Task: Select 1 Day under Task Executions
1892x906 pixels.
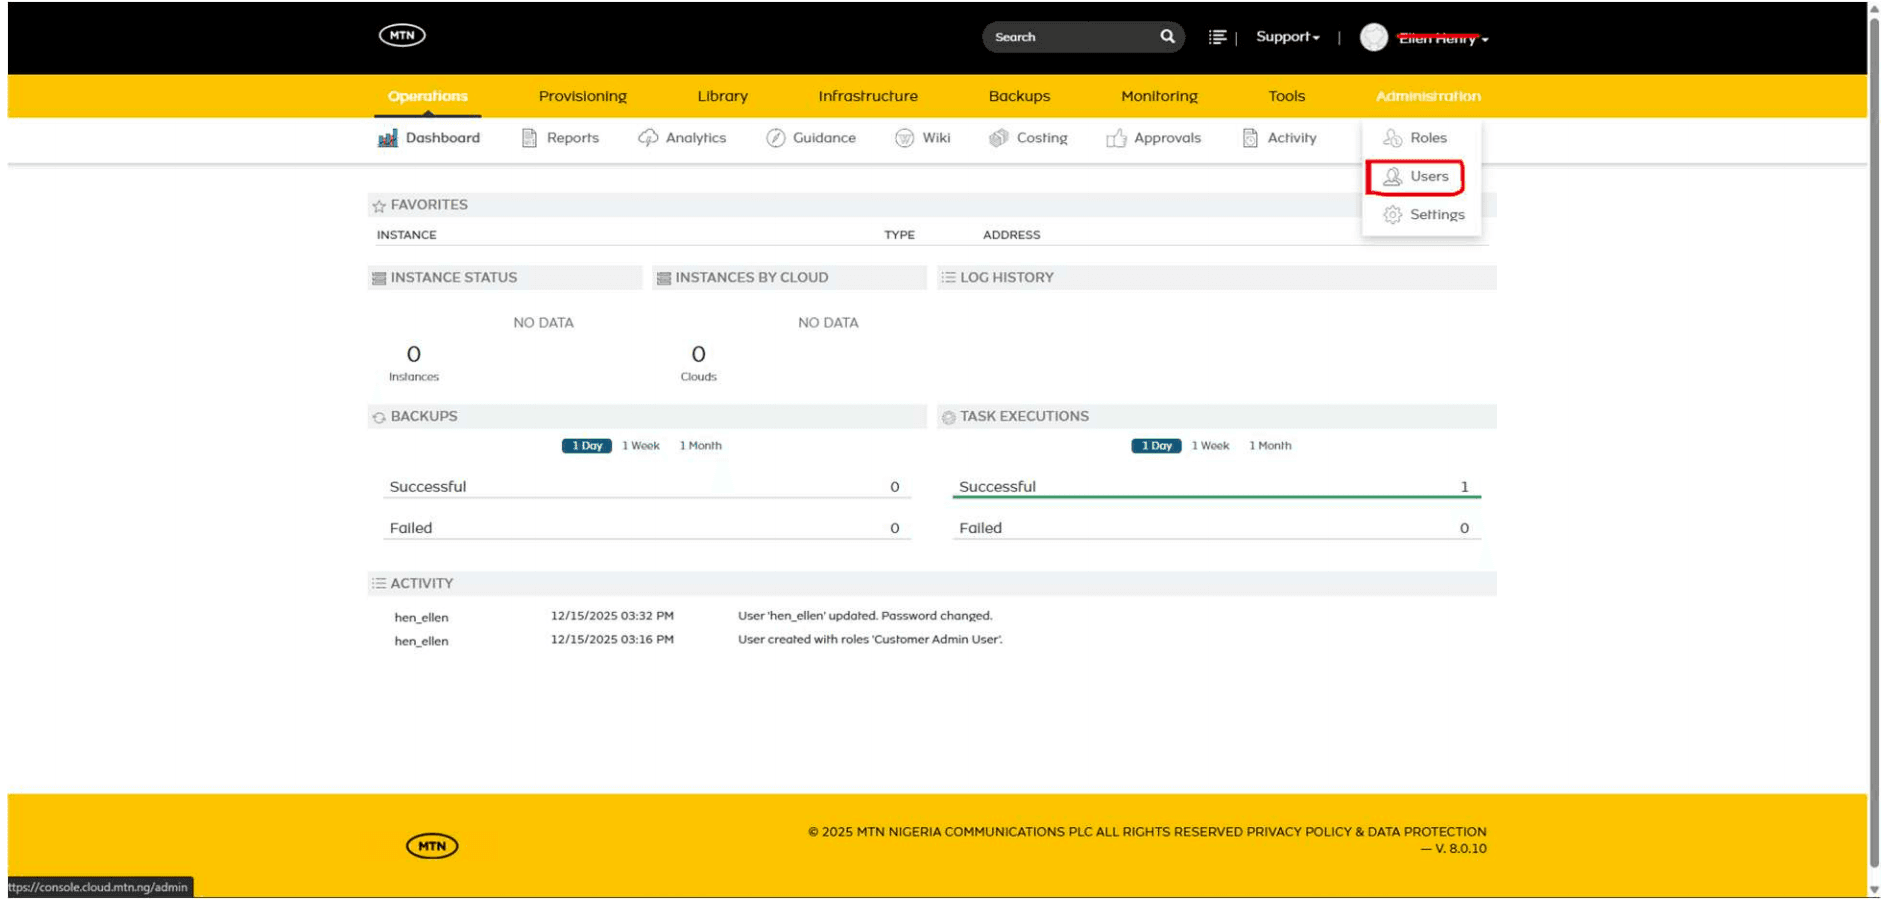Action: coord(1156,446)
